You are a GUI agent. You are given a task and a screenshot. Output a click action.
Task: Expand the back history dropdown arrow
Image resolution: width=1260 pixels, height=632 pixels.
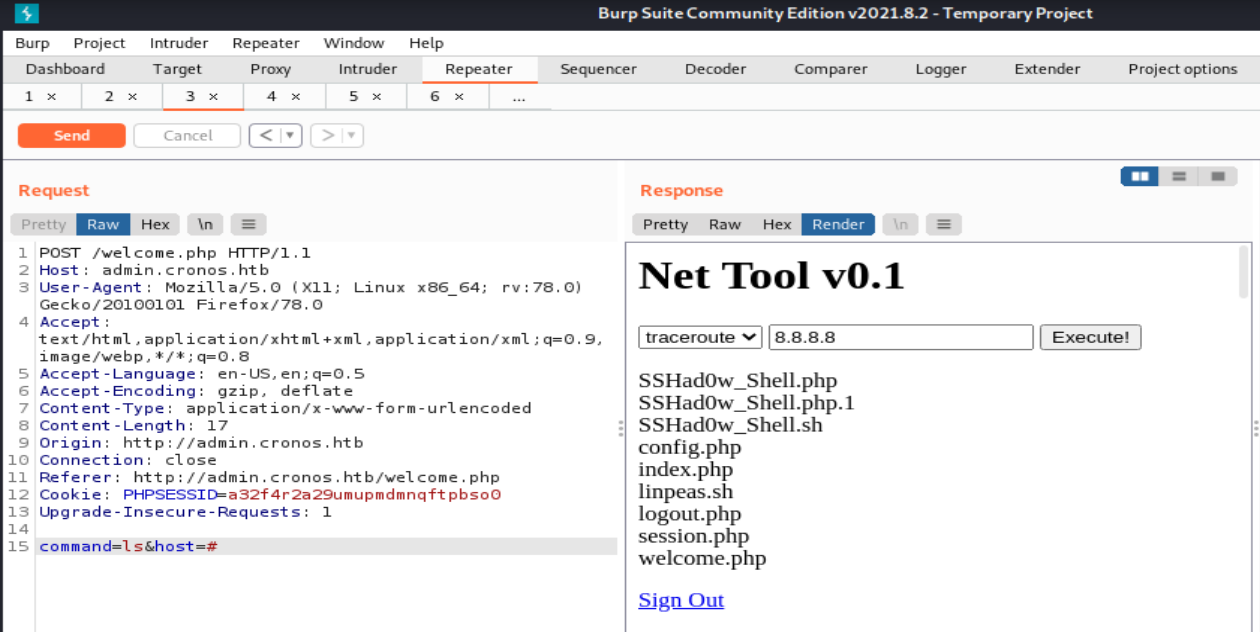290,135
